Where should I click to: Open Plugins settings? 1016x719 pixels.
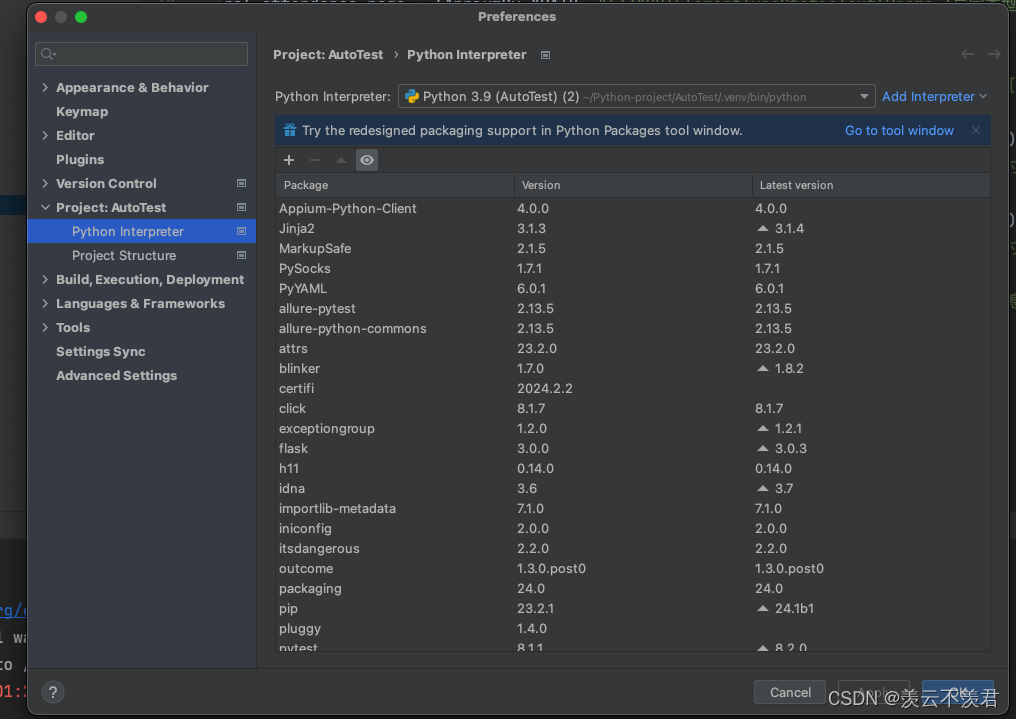[x=80, y=159]
